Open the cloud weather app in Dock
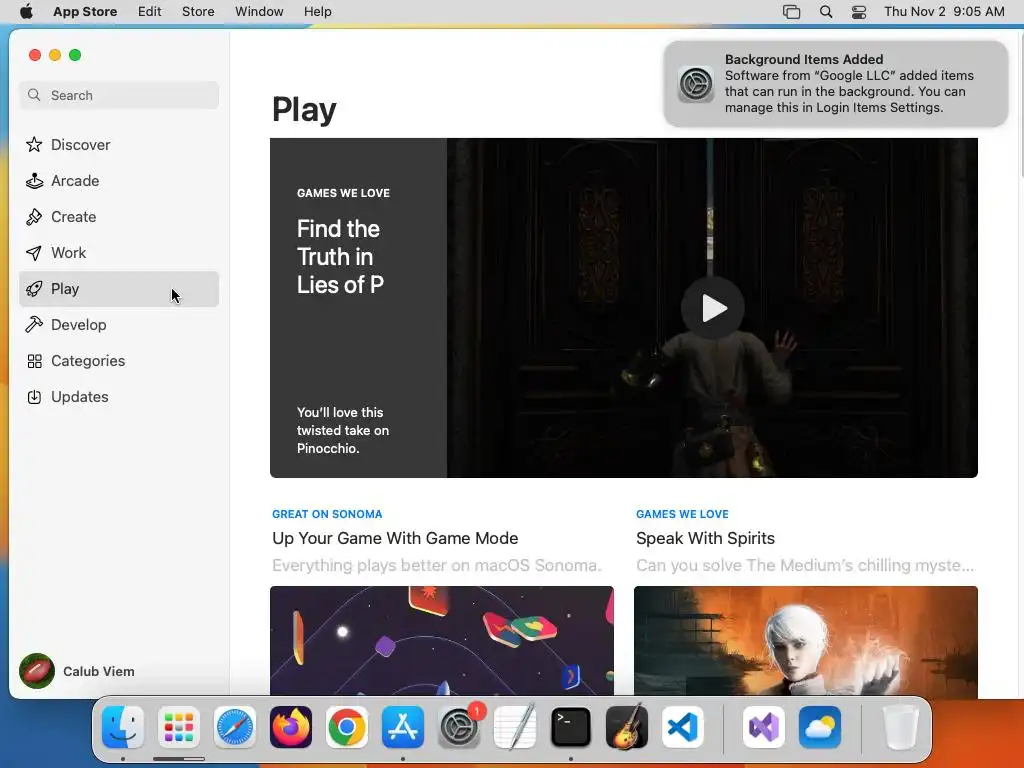 (820, 727)
